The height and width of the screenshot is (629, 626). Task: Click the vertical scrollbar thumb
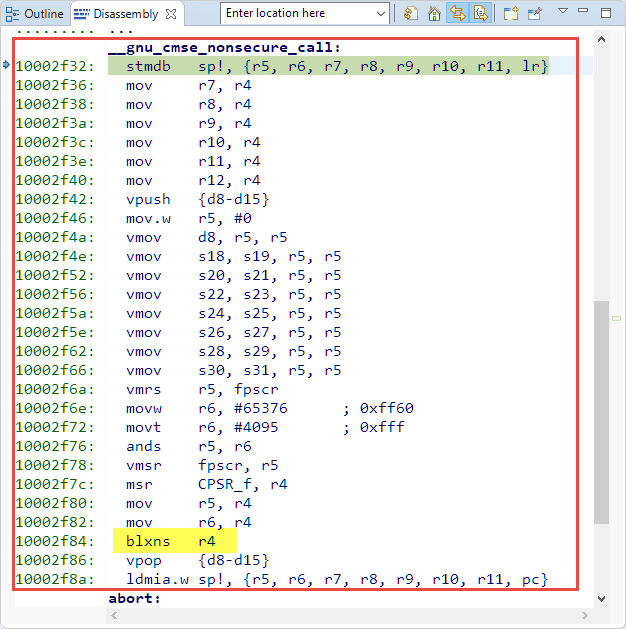600,410
